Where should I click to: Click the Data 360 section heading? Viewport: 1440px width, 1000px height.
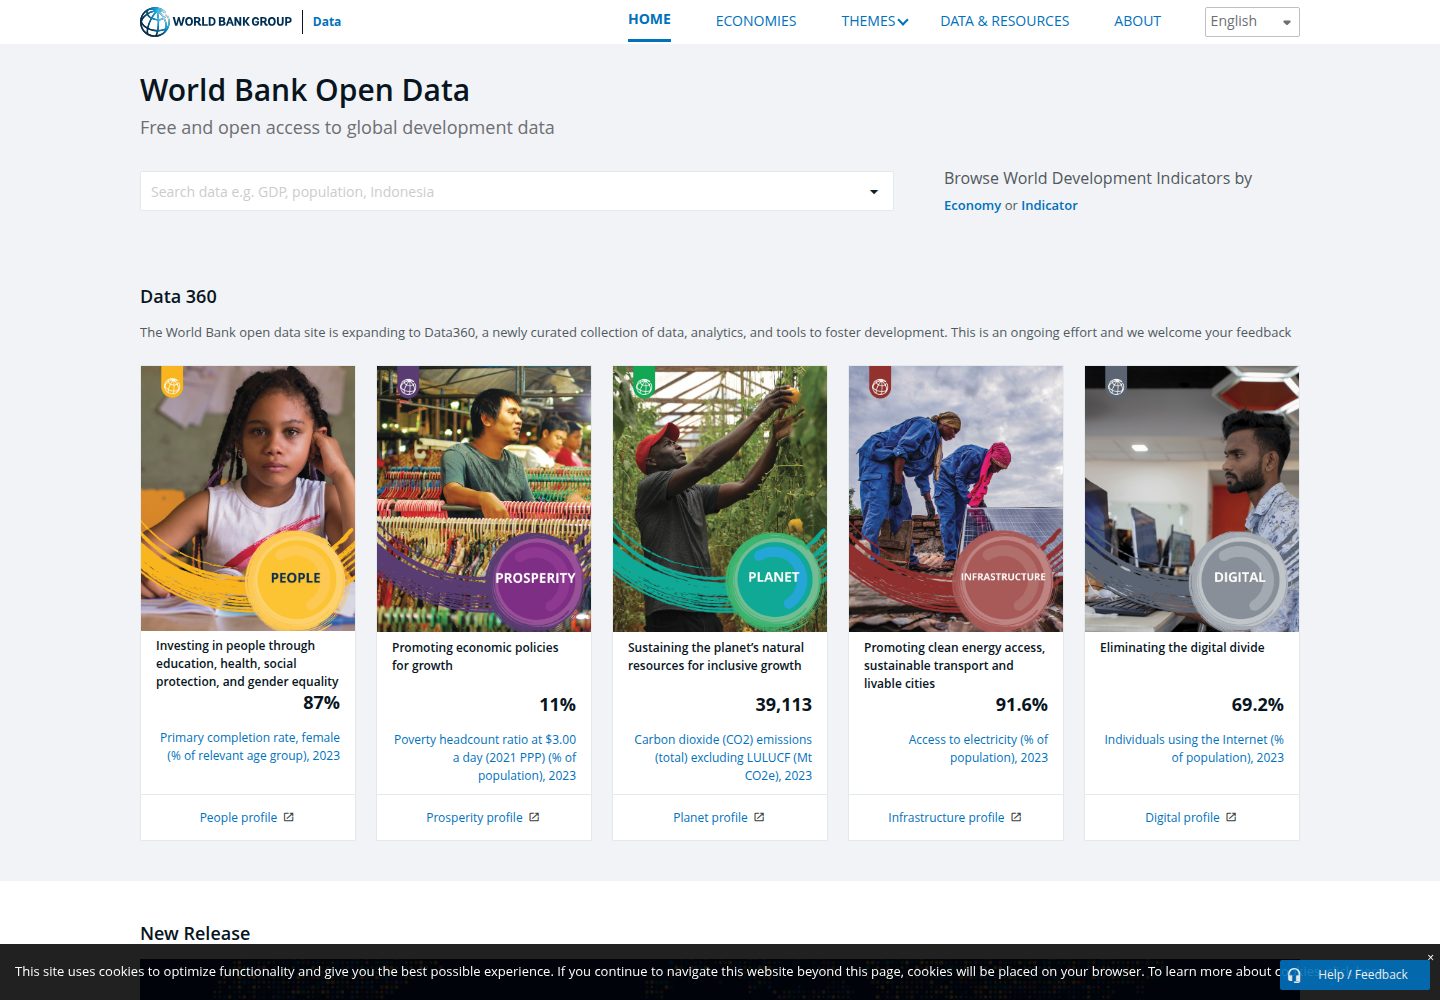[178, 296]
